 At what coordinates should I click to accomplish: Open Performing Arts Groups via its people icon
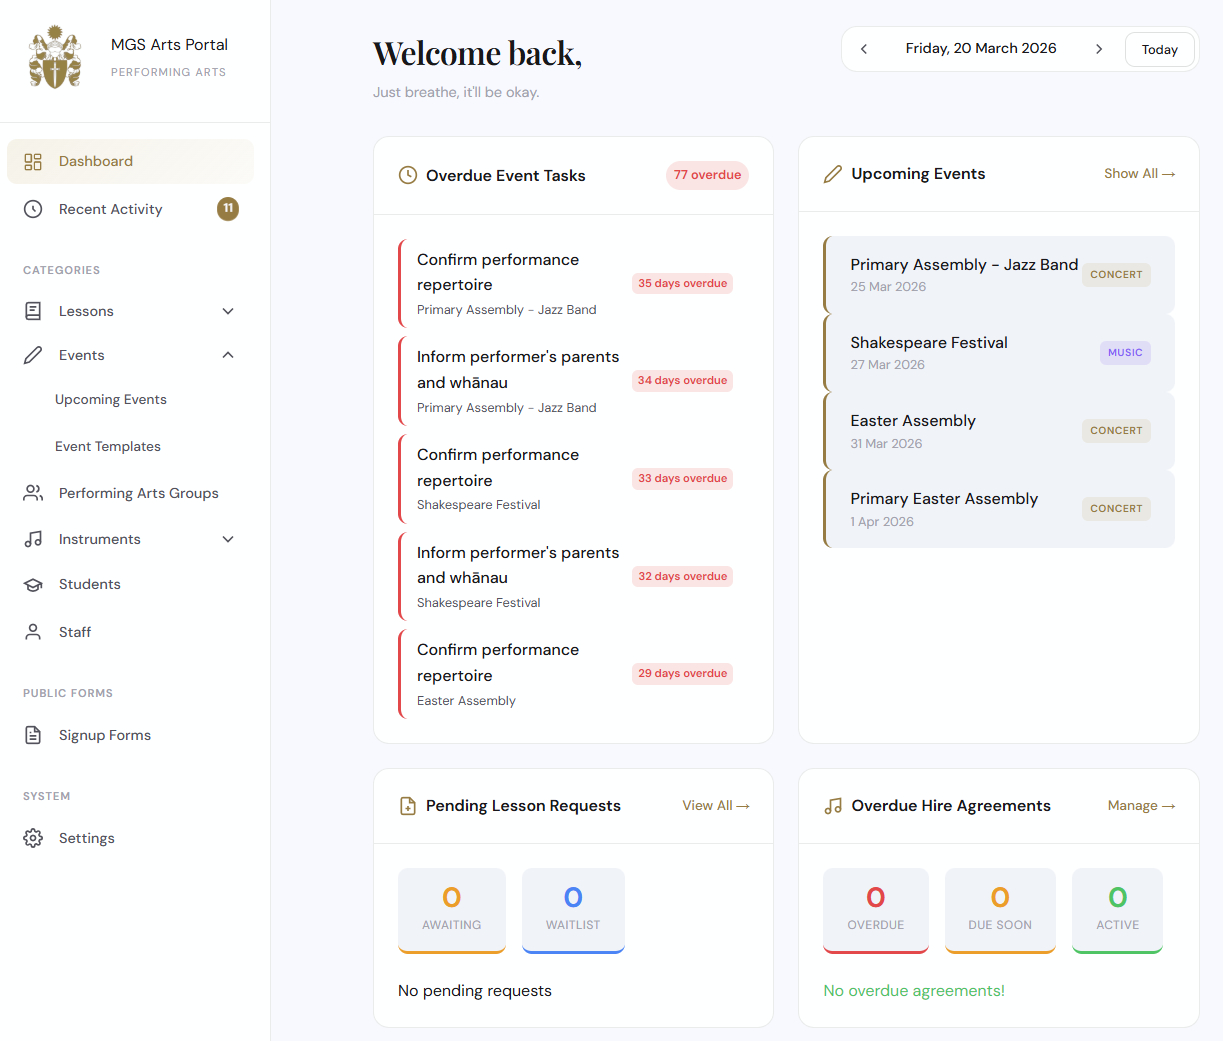coord(35,493)
